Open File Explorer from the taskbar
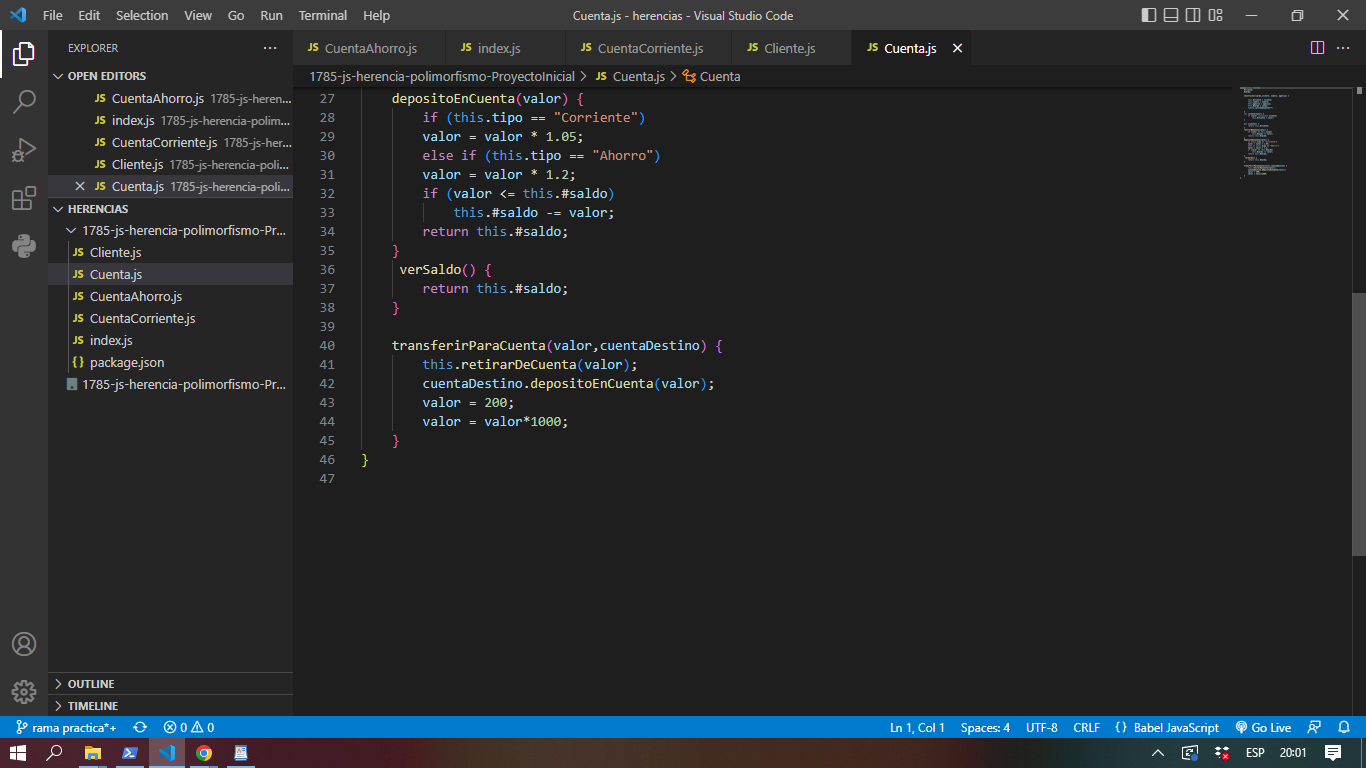1366x768 pixels. [x=93, y=753]
